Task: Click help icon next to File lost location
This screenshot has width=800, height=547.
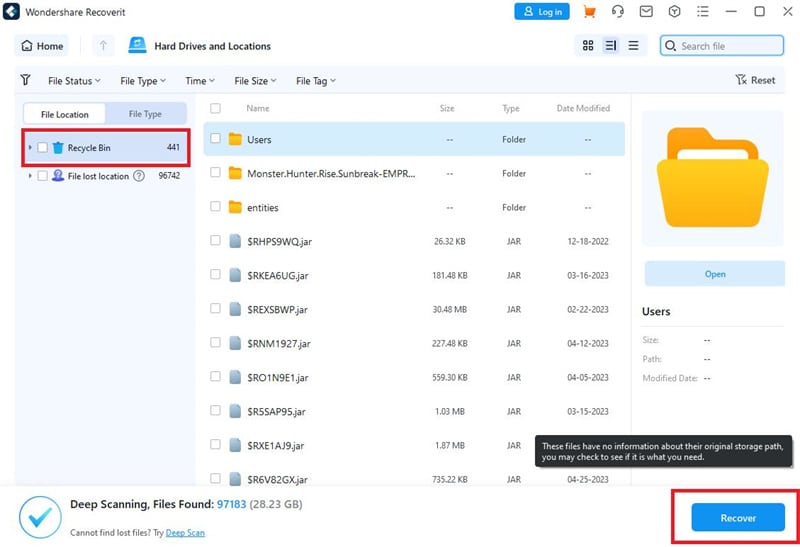Action: tap(139, 176)
